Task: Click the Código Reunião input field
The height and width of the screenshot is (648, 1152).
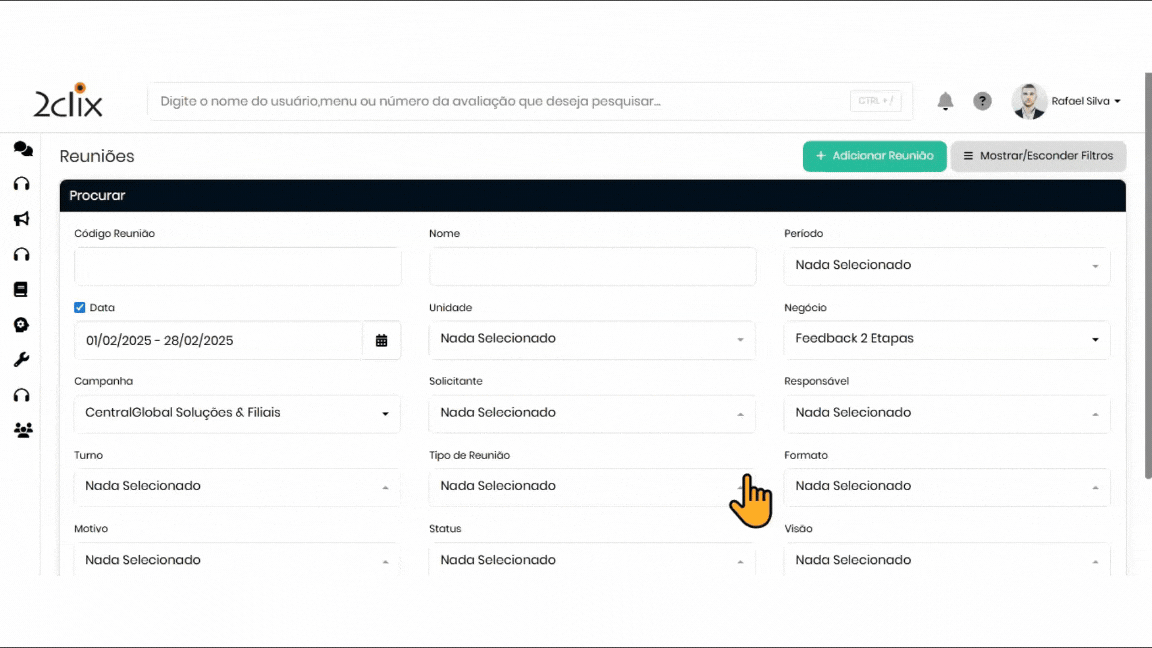Action: pyautogui.click(x=237, y=267)
